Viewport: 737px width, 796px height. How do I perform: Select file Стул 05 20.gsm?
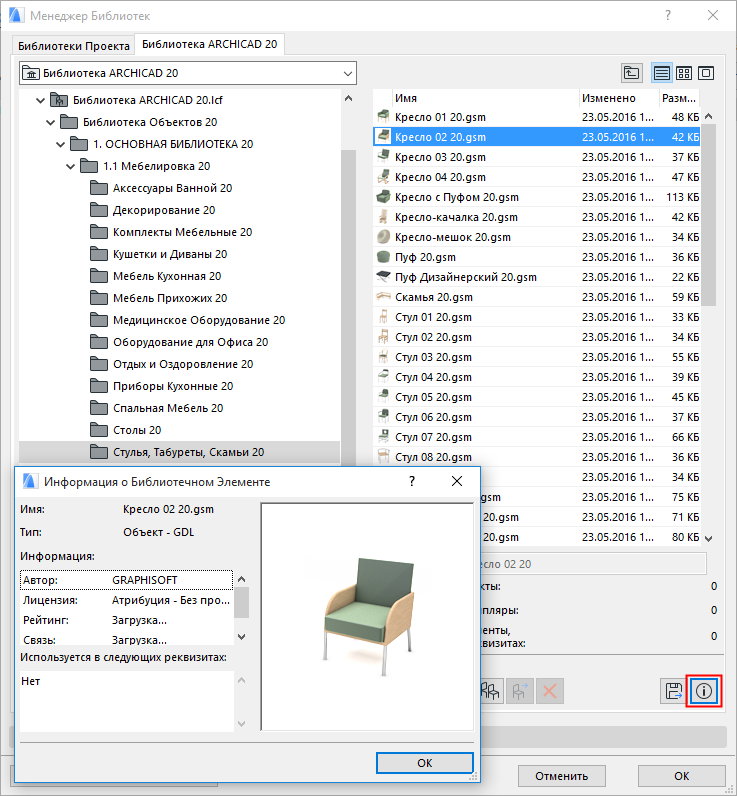click(x=537, y=397)
